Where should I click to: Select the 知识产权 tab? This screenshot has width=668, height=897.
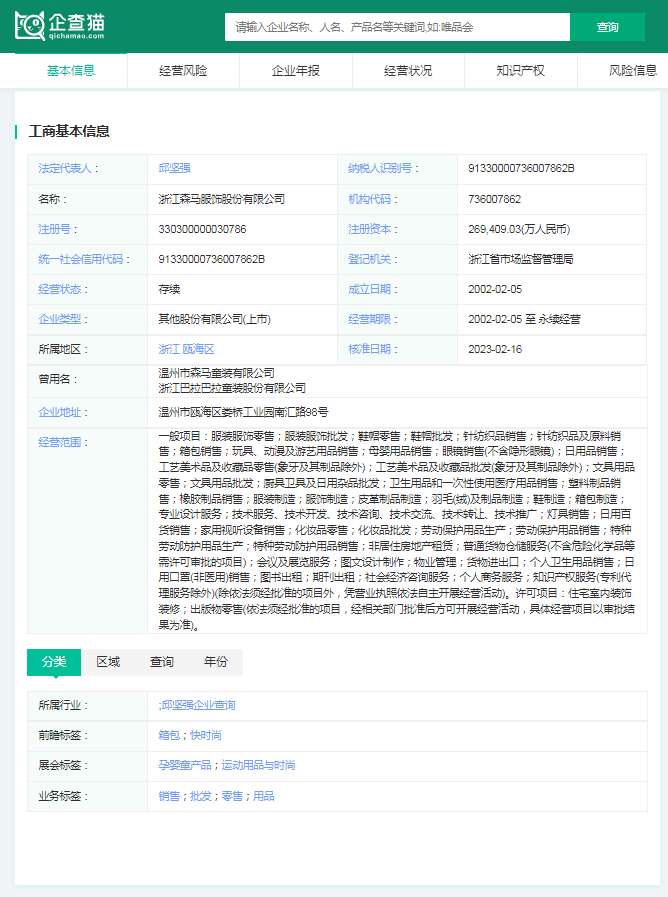[x=520, y=70]
